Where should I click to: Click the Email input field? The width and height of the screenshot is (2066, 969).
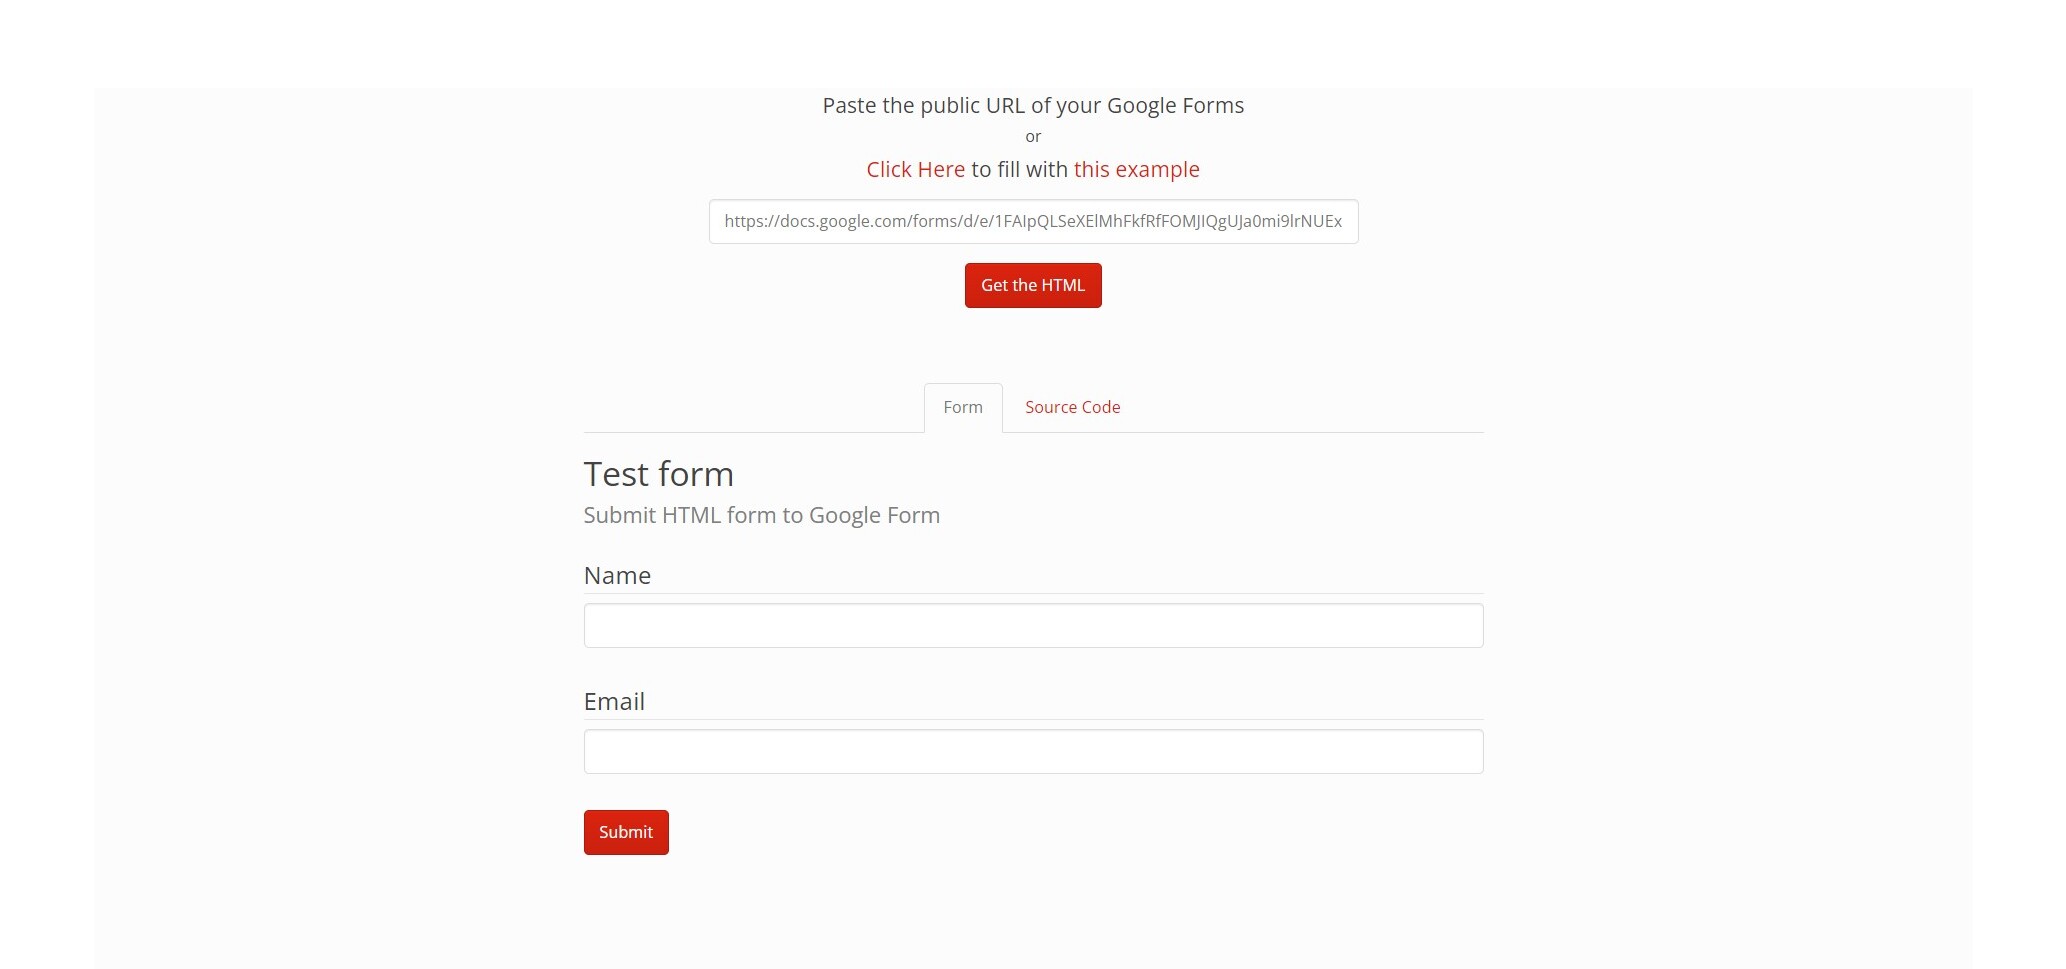tap(1033, 750)
